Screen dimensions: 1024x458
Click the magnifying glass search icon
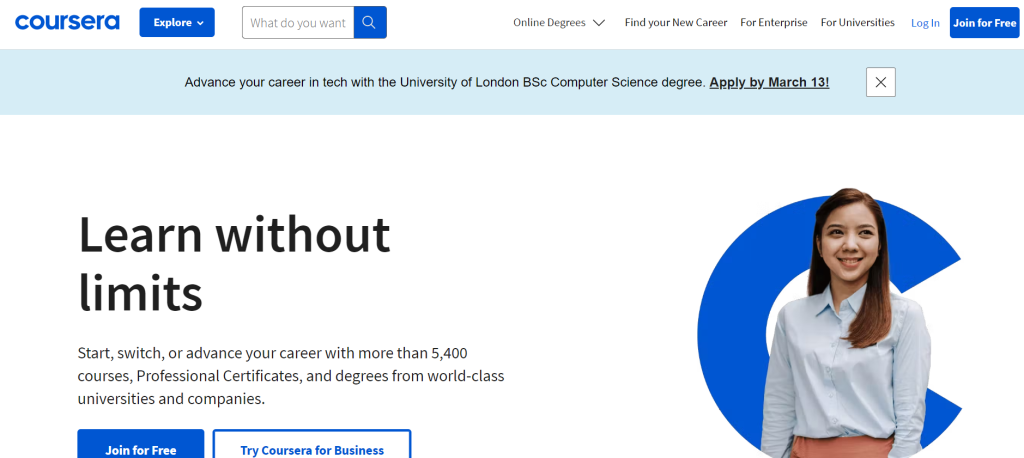(370, 22)
